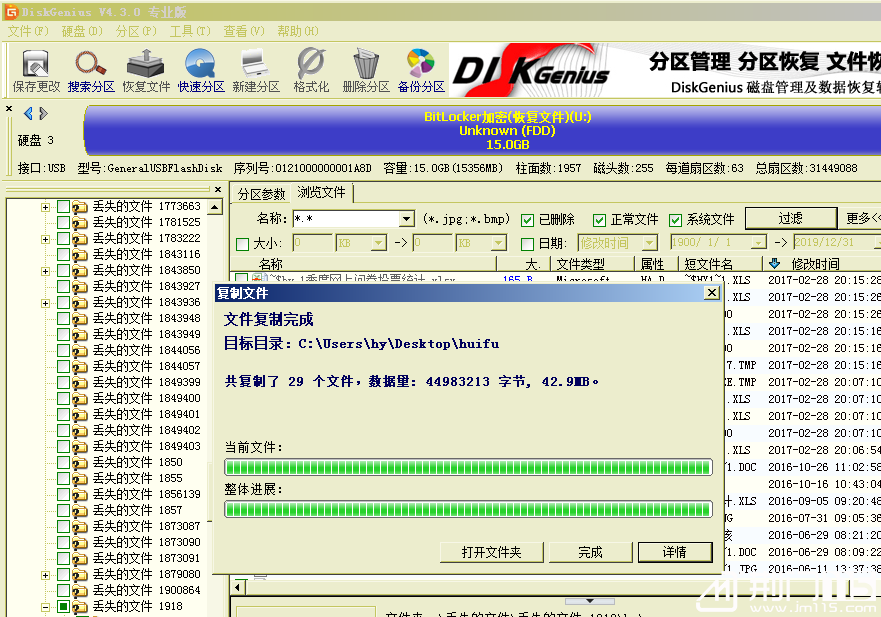This screenshot has width=881, height=617.
Task: Close the 复制文件 dialog
Action: (x=712, y=293)
